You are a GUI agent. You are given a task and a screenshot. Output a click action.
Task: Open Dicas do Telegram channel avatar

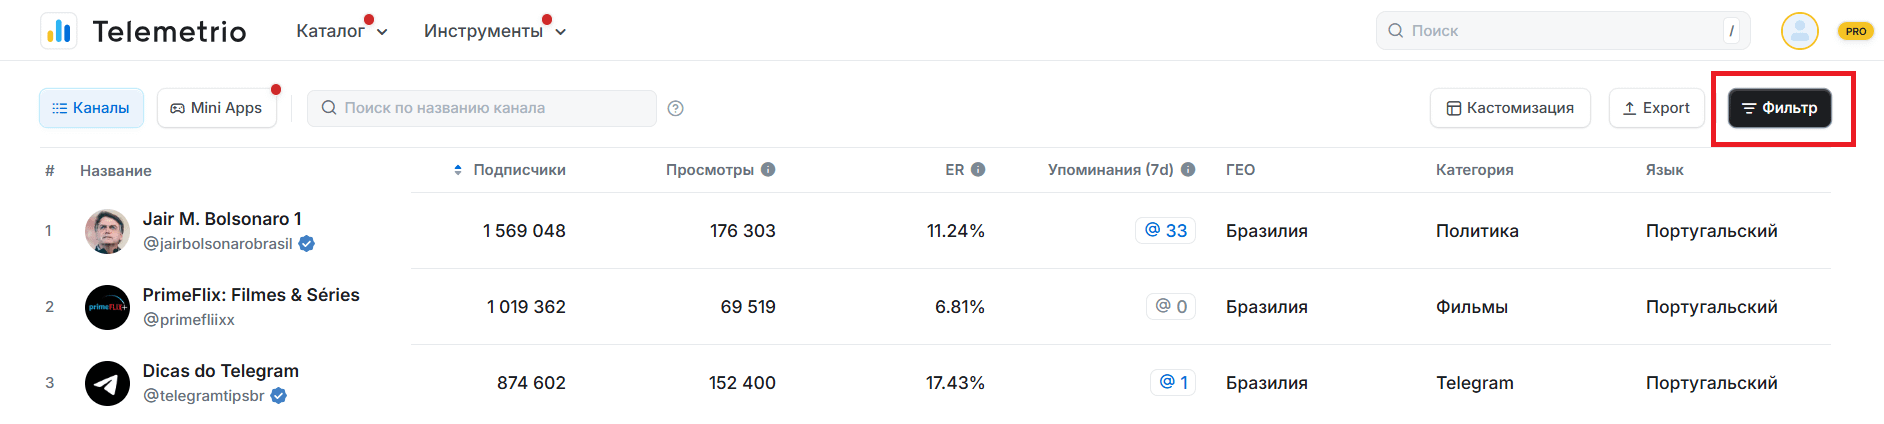click(x=107, y=383)
